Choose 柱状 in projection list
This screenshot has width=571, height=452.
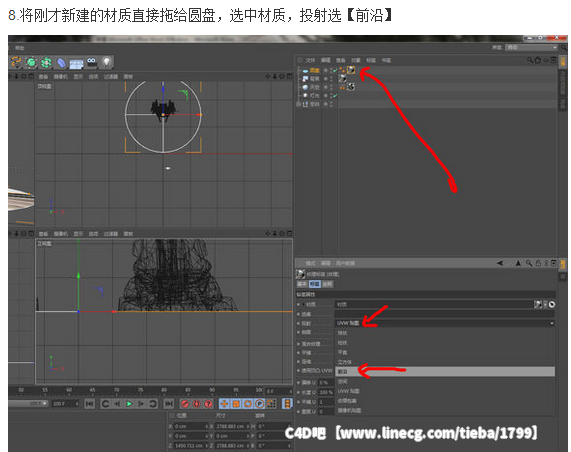point(343,343)
